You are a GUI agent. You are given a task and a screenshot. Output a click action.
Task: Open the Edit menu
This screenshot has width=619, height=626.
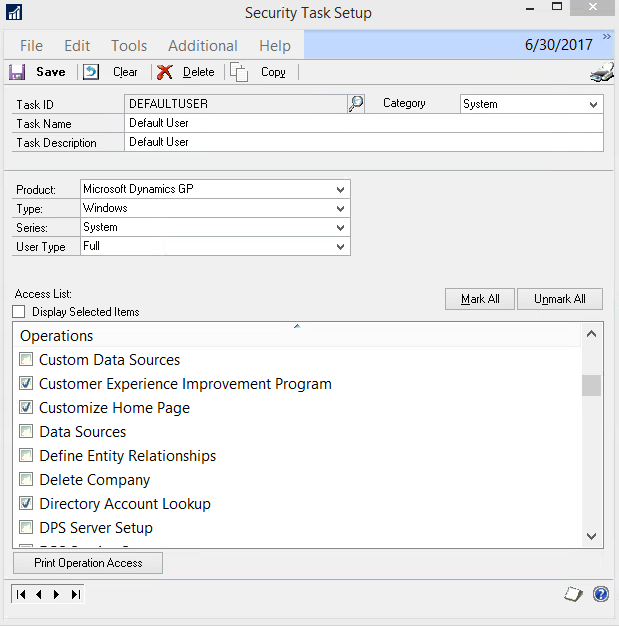coord(77,46)
